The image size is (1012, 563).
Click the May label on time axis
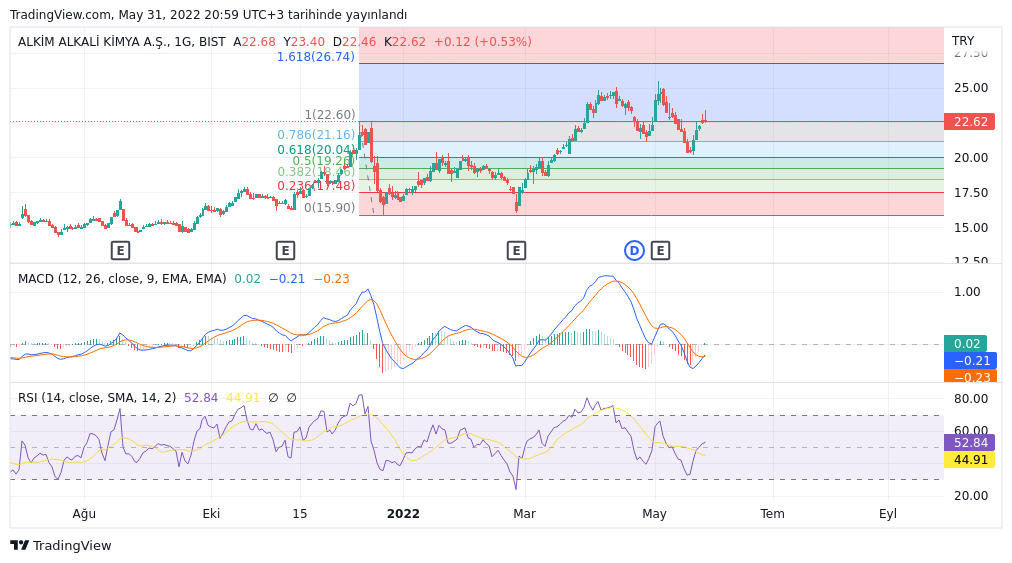coord(654,514)
